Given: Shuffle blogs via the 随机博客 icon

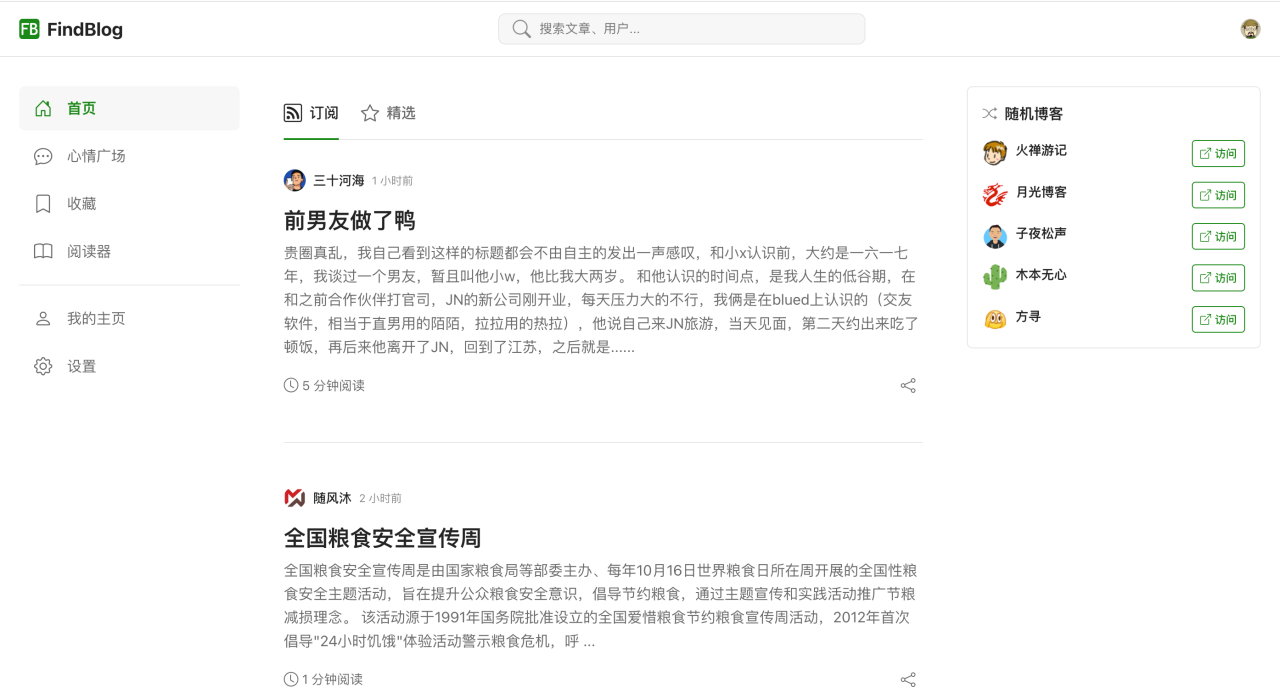Looking at the screenshot, I should (x=989, y=114).
